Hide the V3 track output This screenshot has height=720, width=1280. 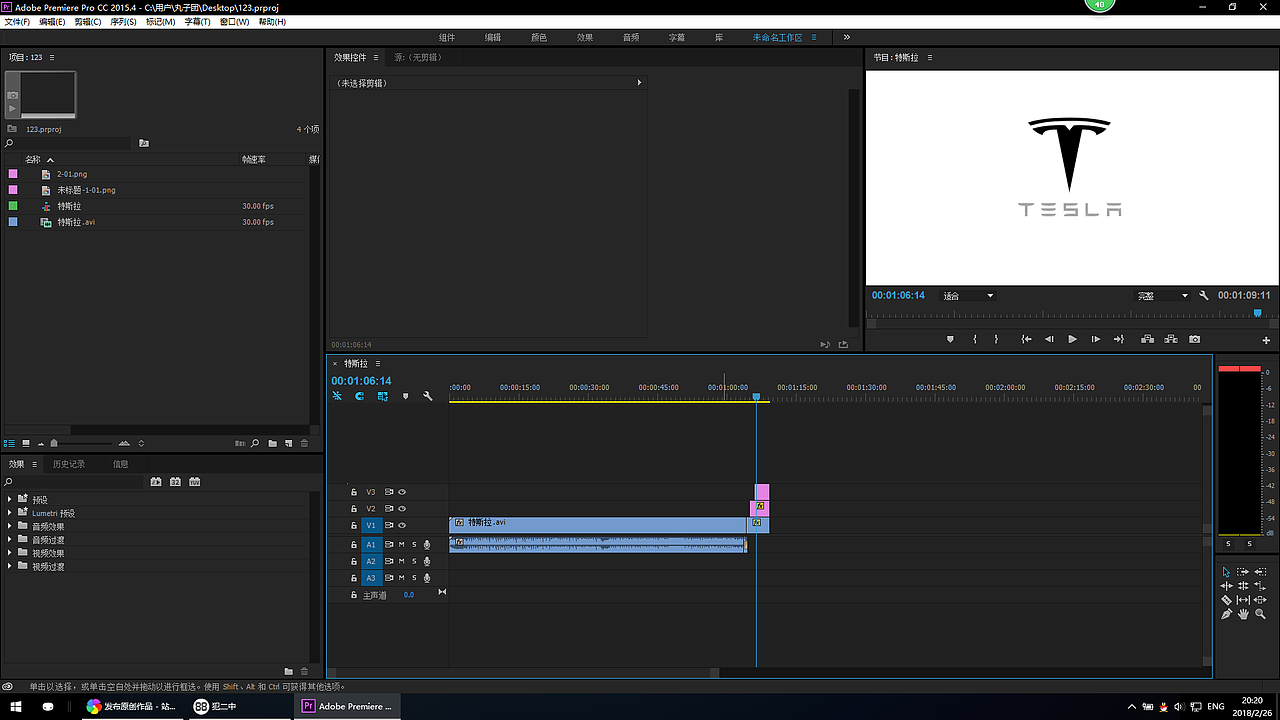[x=402, y=492]
